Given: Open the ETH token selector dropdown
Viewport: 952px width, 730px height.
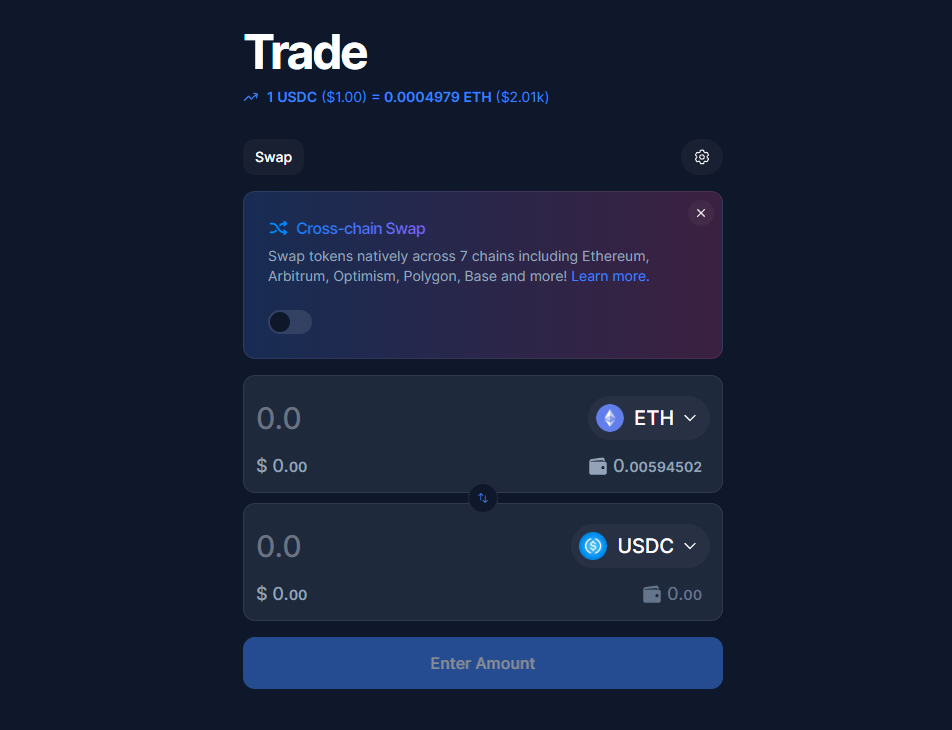Looking at the screenshot, I should tap(648, 418).
